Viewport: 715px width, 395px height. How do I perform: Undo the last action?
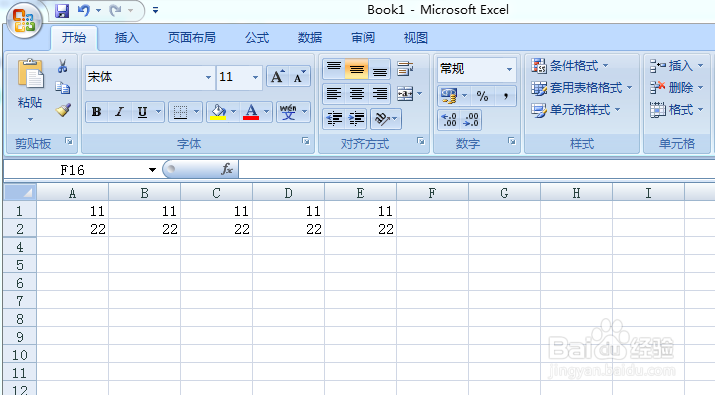[x=83, y=10]
